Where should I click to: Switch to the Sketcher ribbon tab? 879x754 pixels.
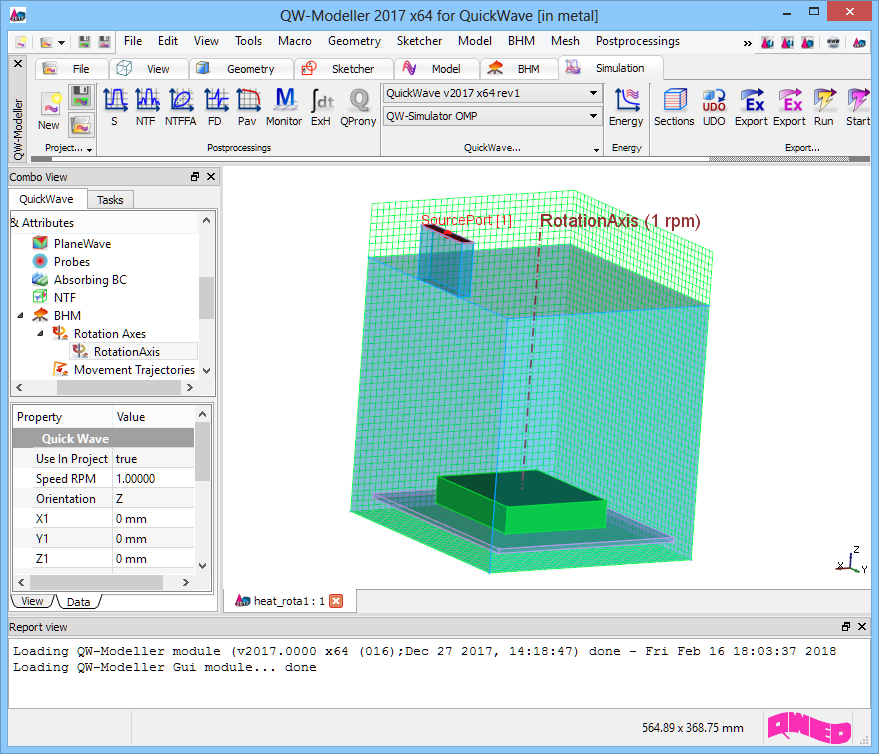click(x=340, y=69)
